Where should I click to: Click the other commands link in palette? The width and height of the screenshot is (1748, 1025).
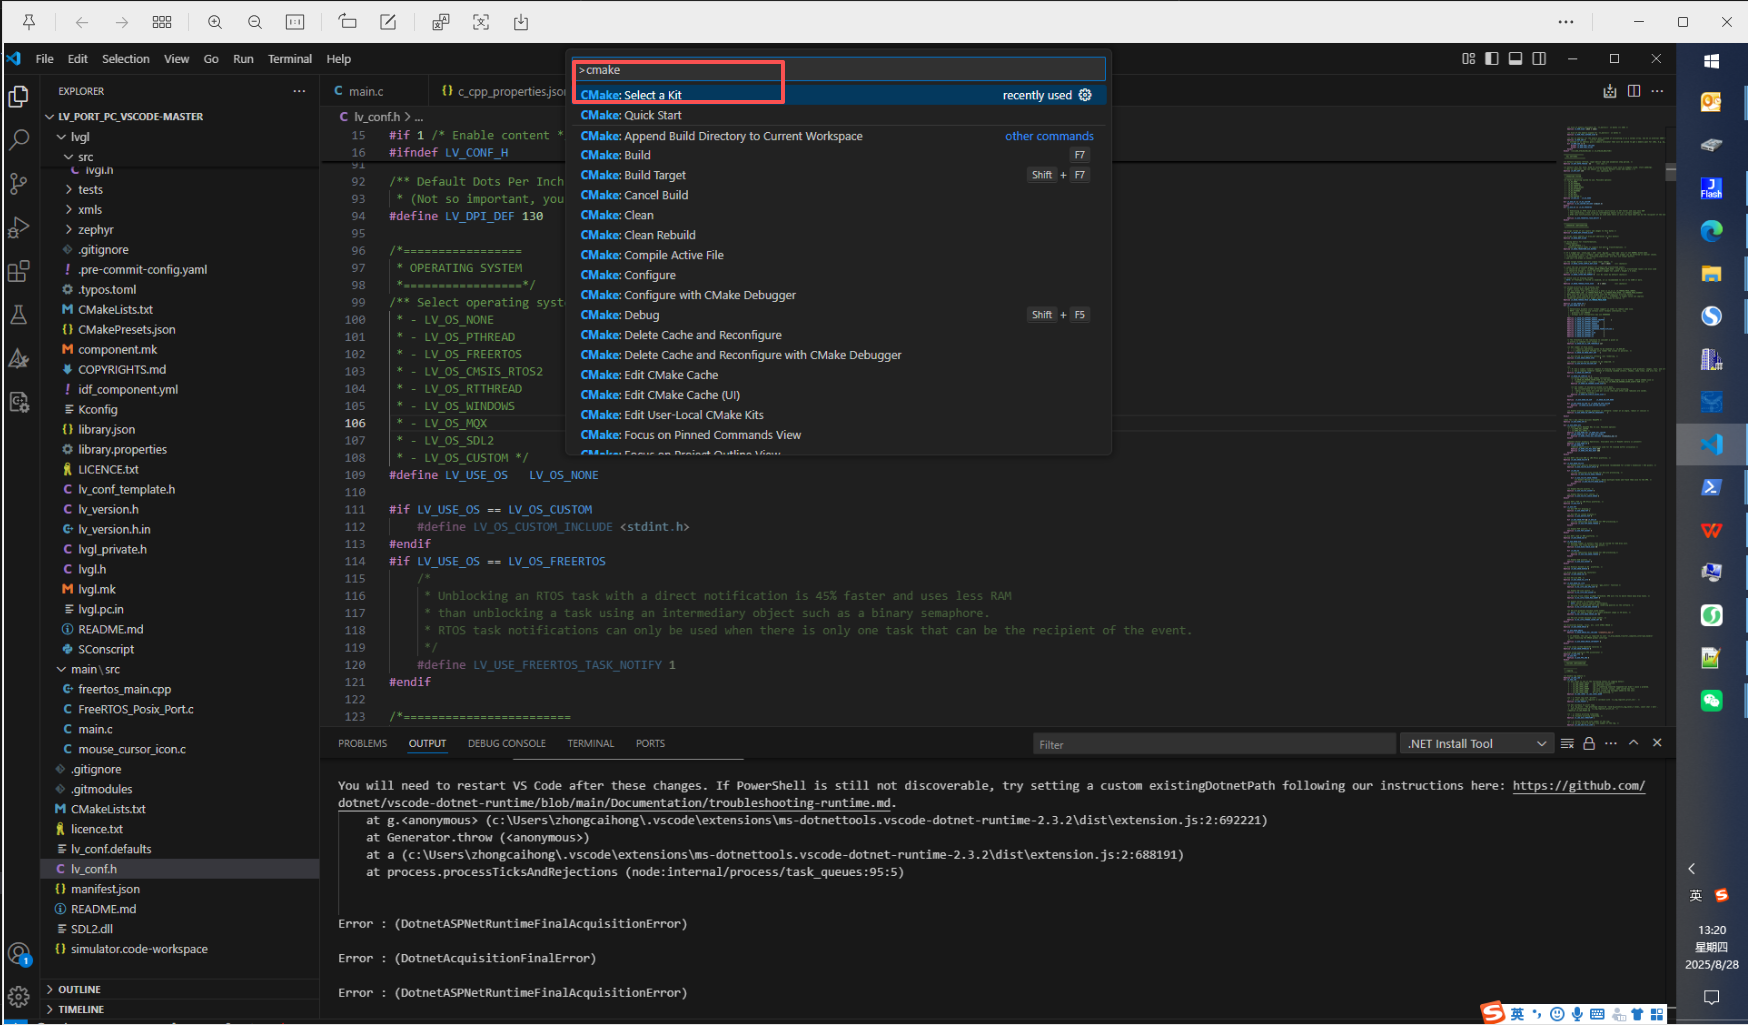click(1049, 135)
